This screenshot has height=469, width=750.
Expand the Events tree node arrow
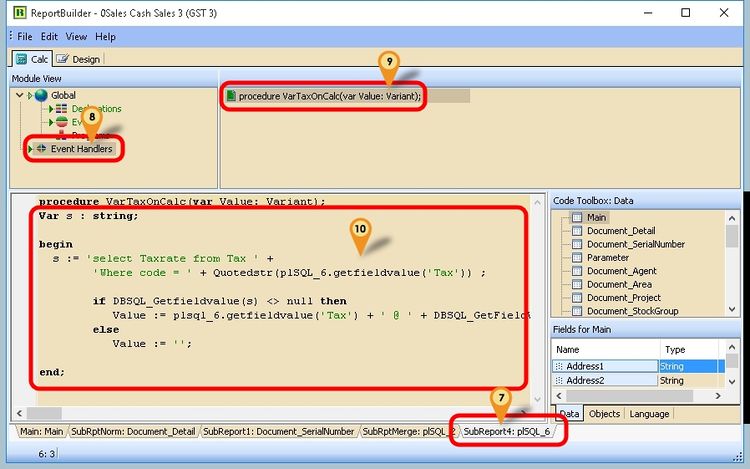[51, 122]
